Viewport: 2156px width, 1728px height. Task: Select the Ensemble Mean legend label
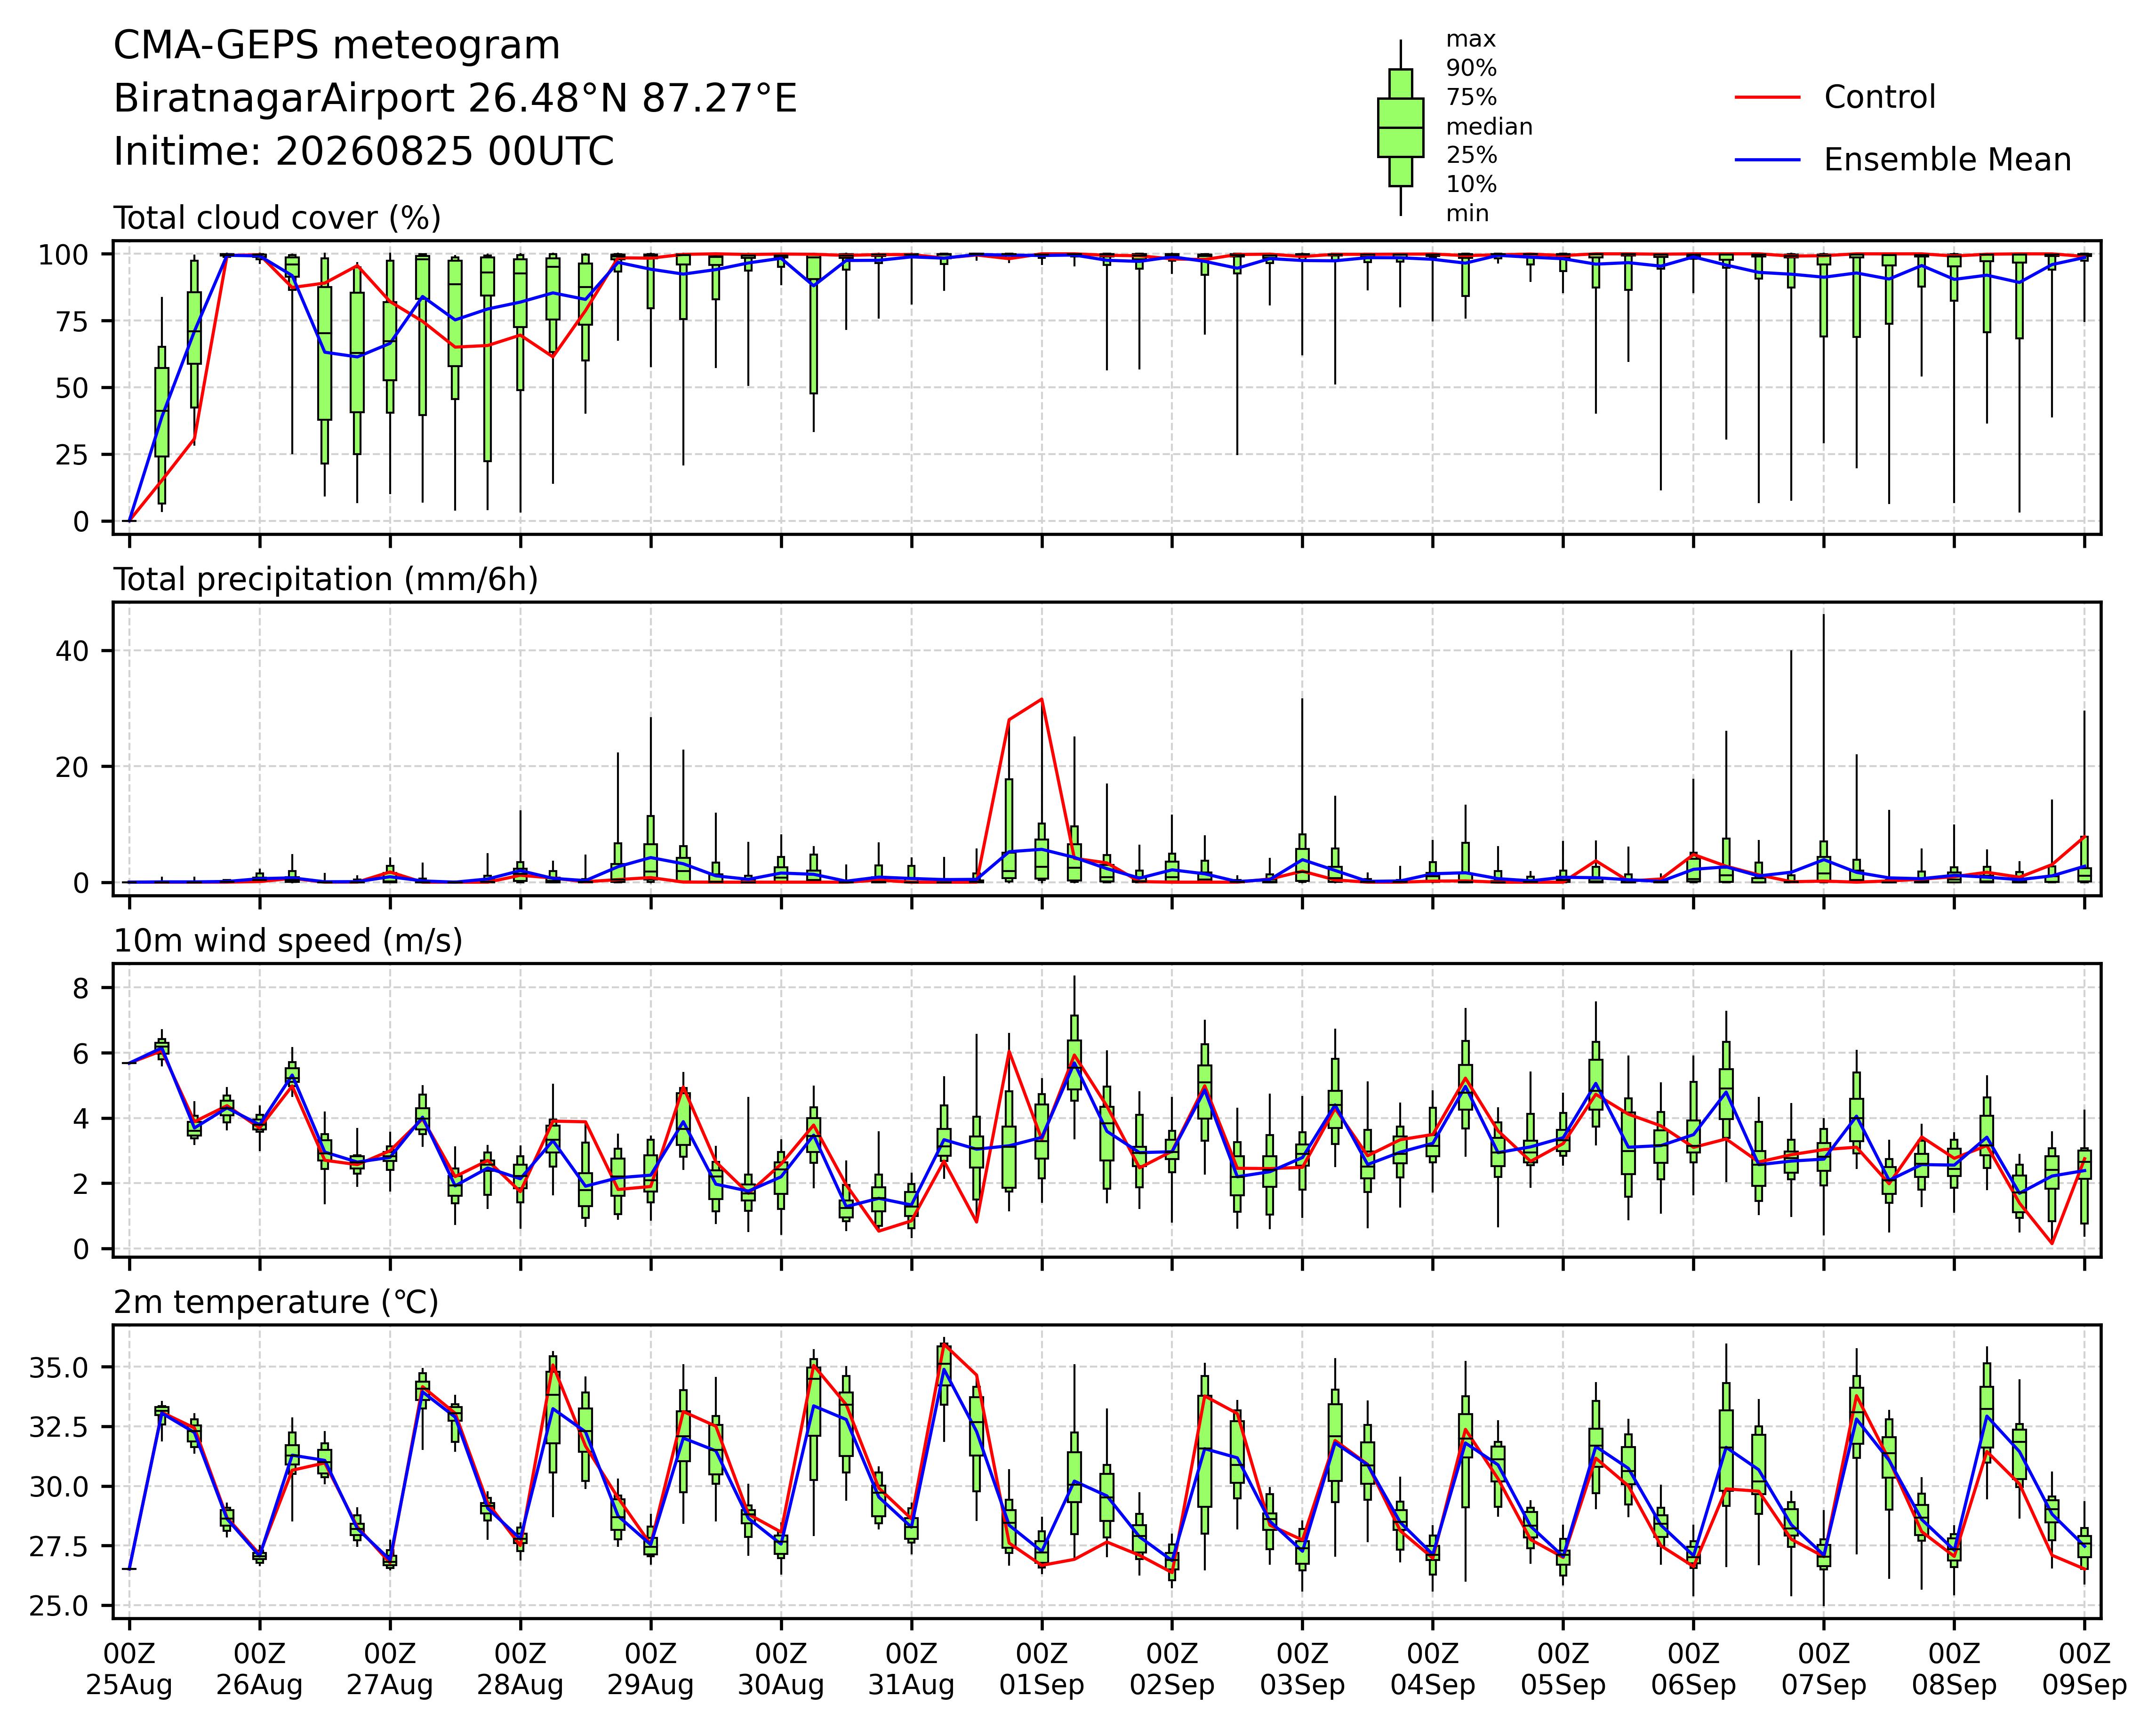click(1947, 160)
